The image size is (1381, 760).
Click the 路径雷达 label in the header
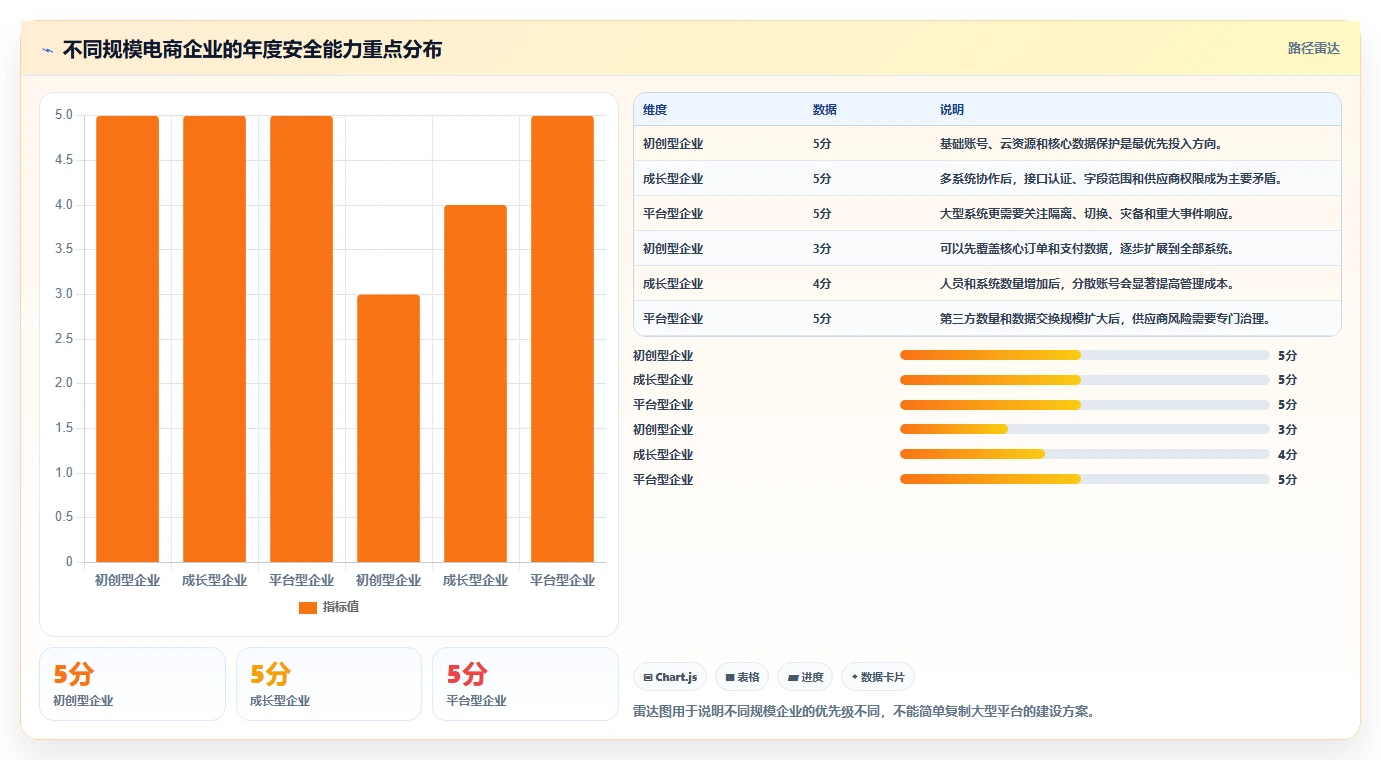click(1313, 48)
